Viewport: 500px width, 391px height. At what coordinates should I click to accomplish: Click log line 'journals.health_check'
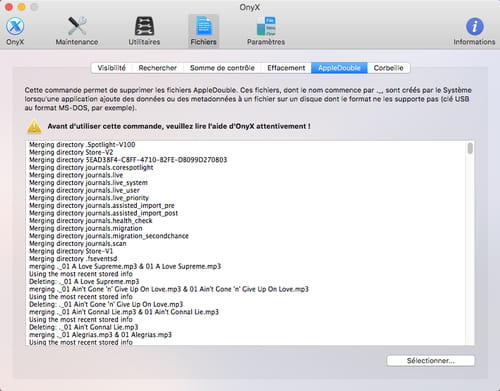[x=91, y=221]
